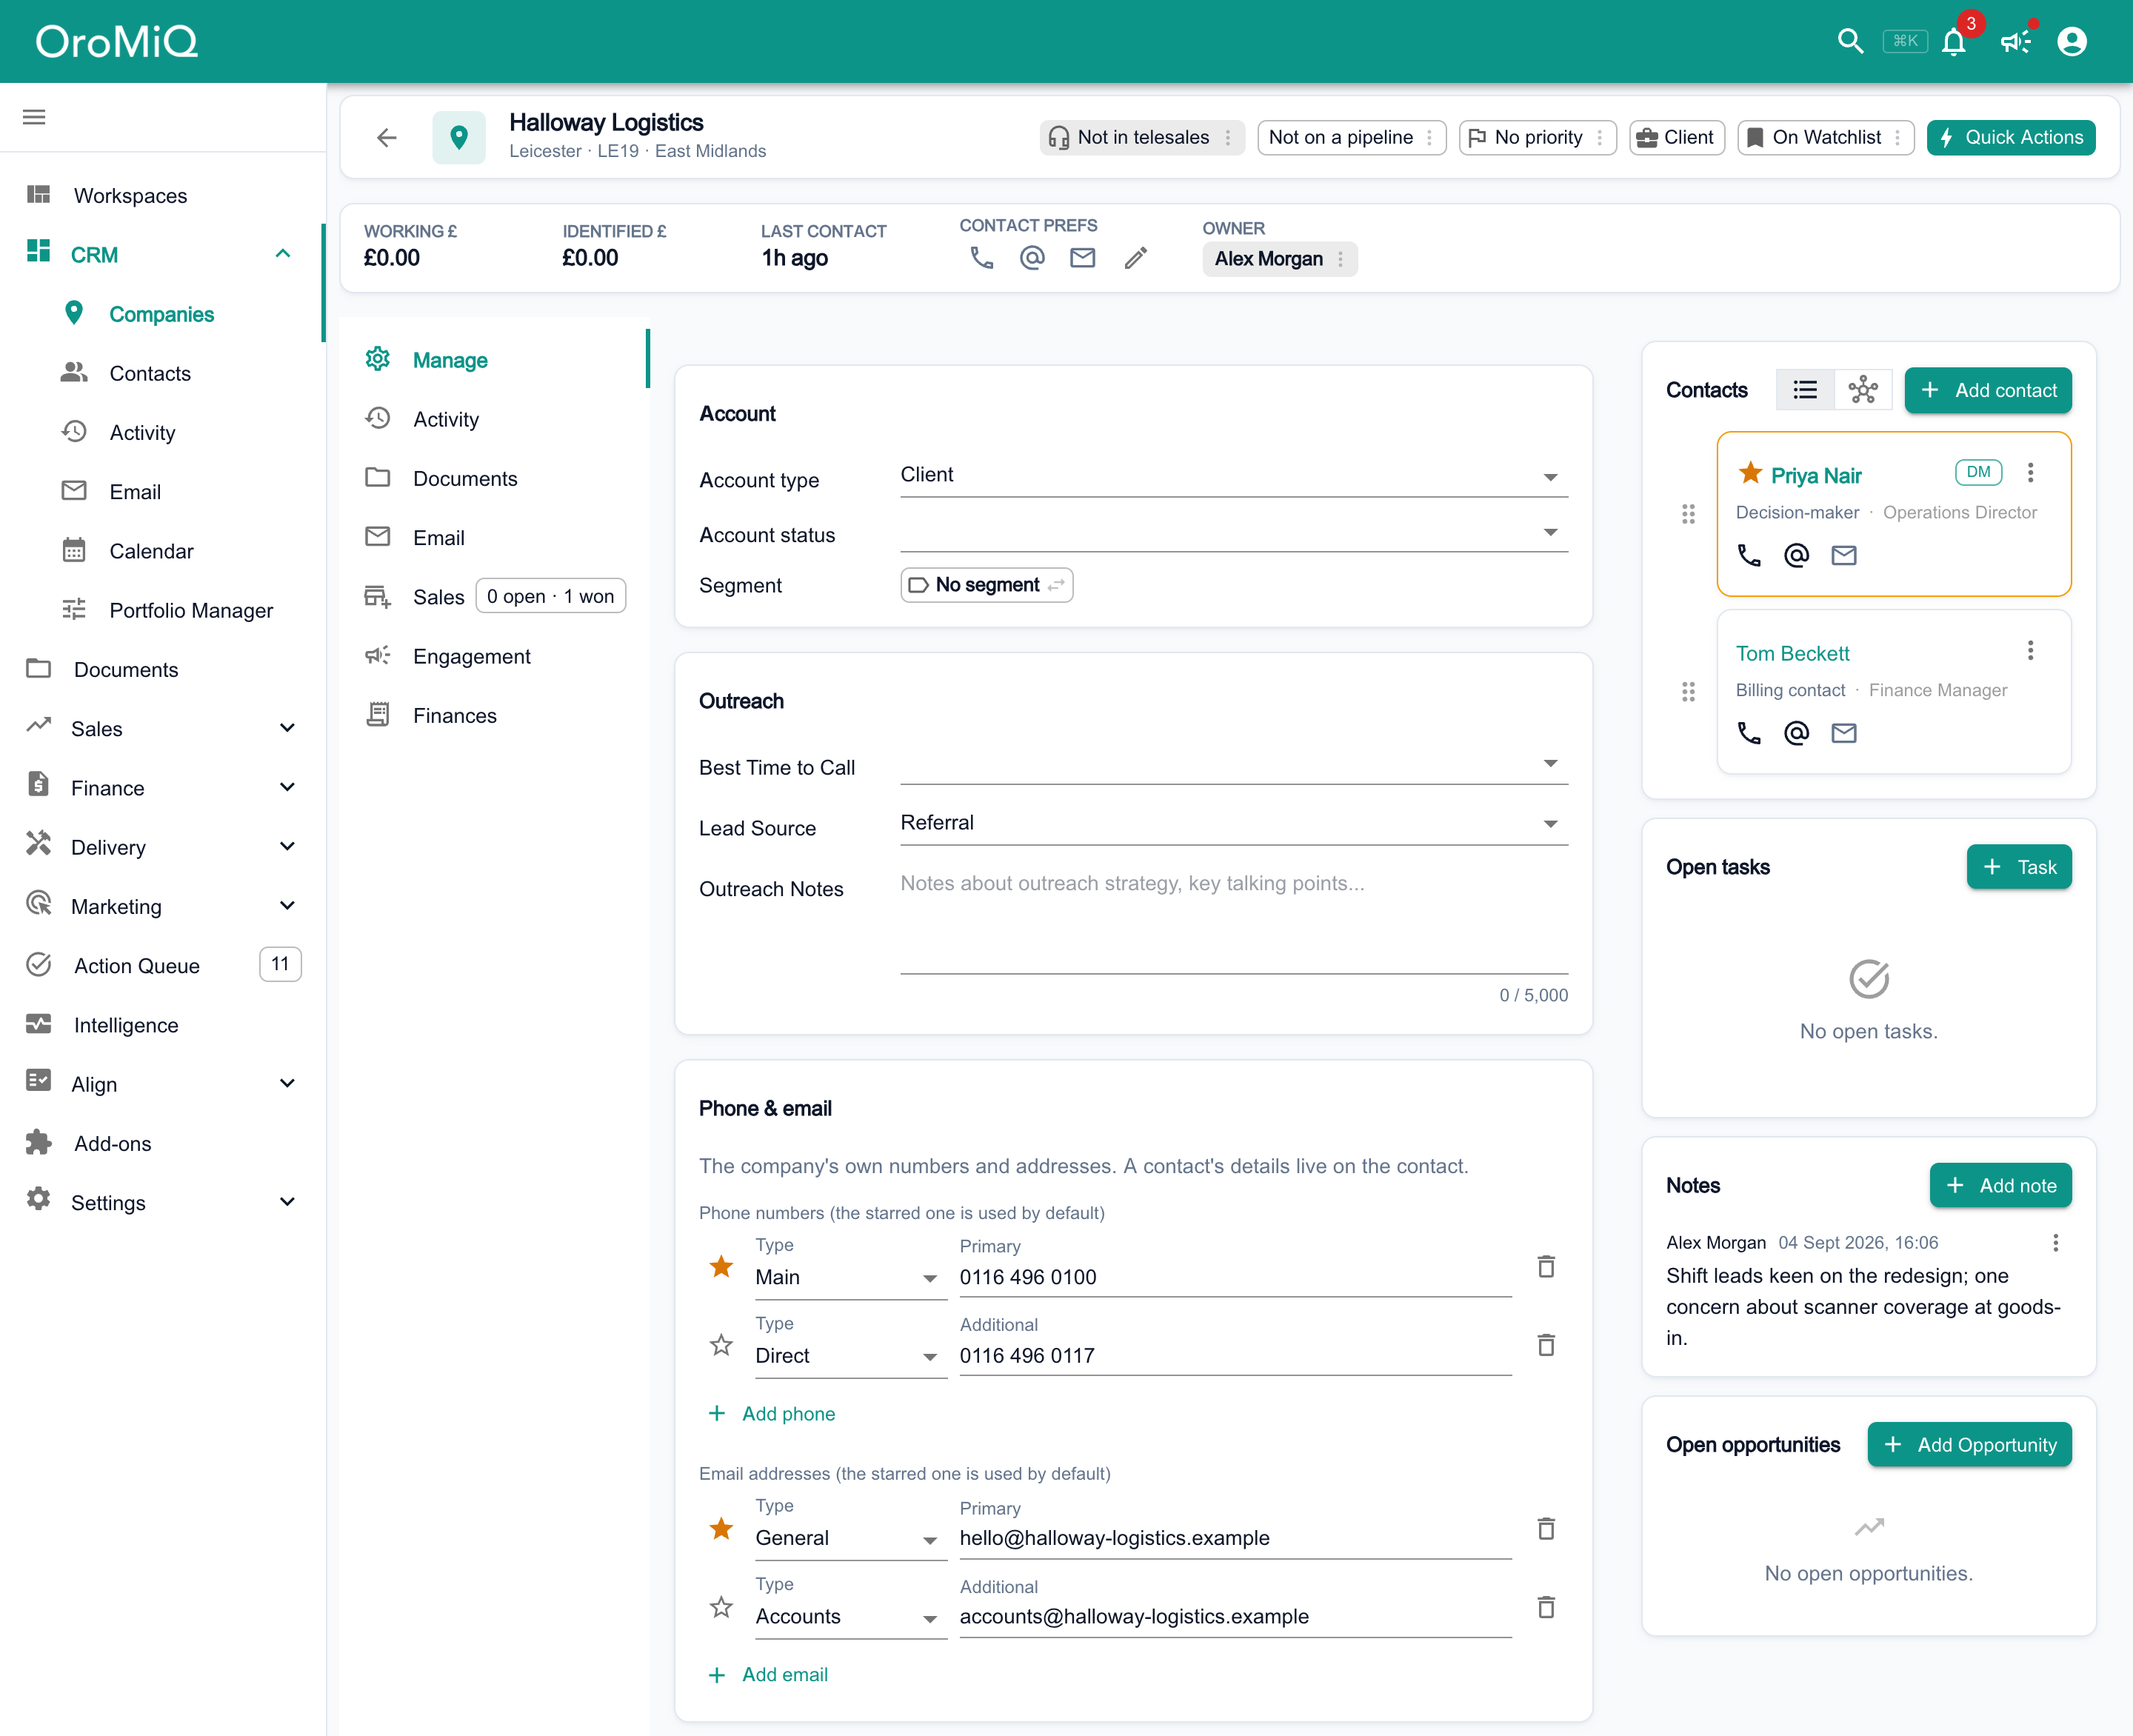Open the note's three-dot options menu

pyautogui.click(x=2056, y=1242)
